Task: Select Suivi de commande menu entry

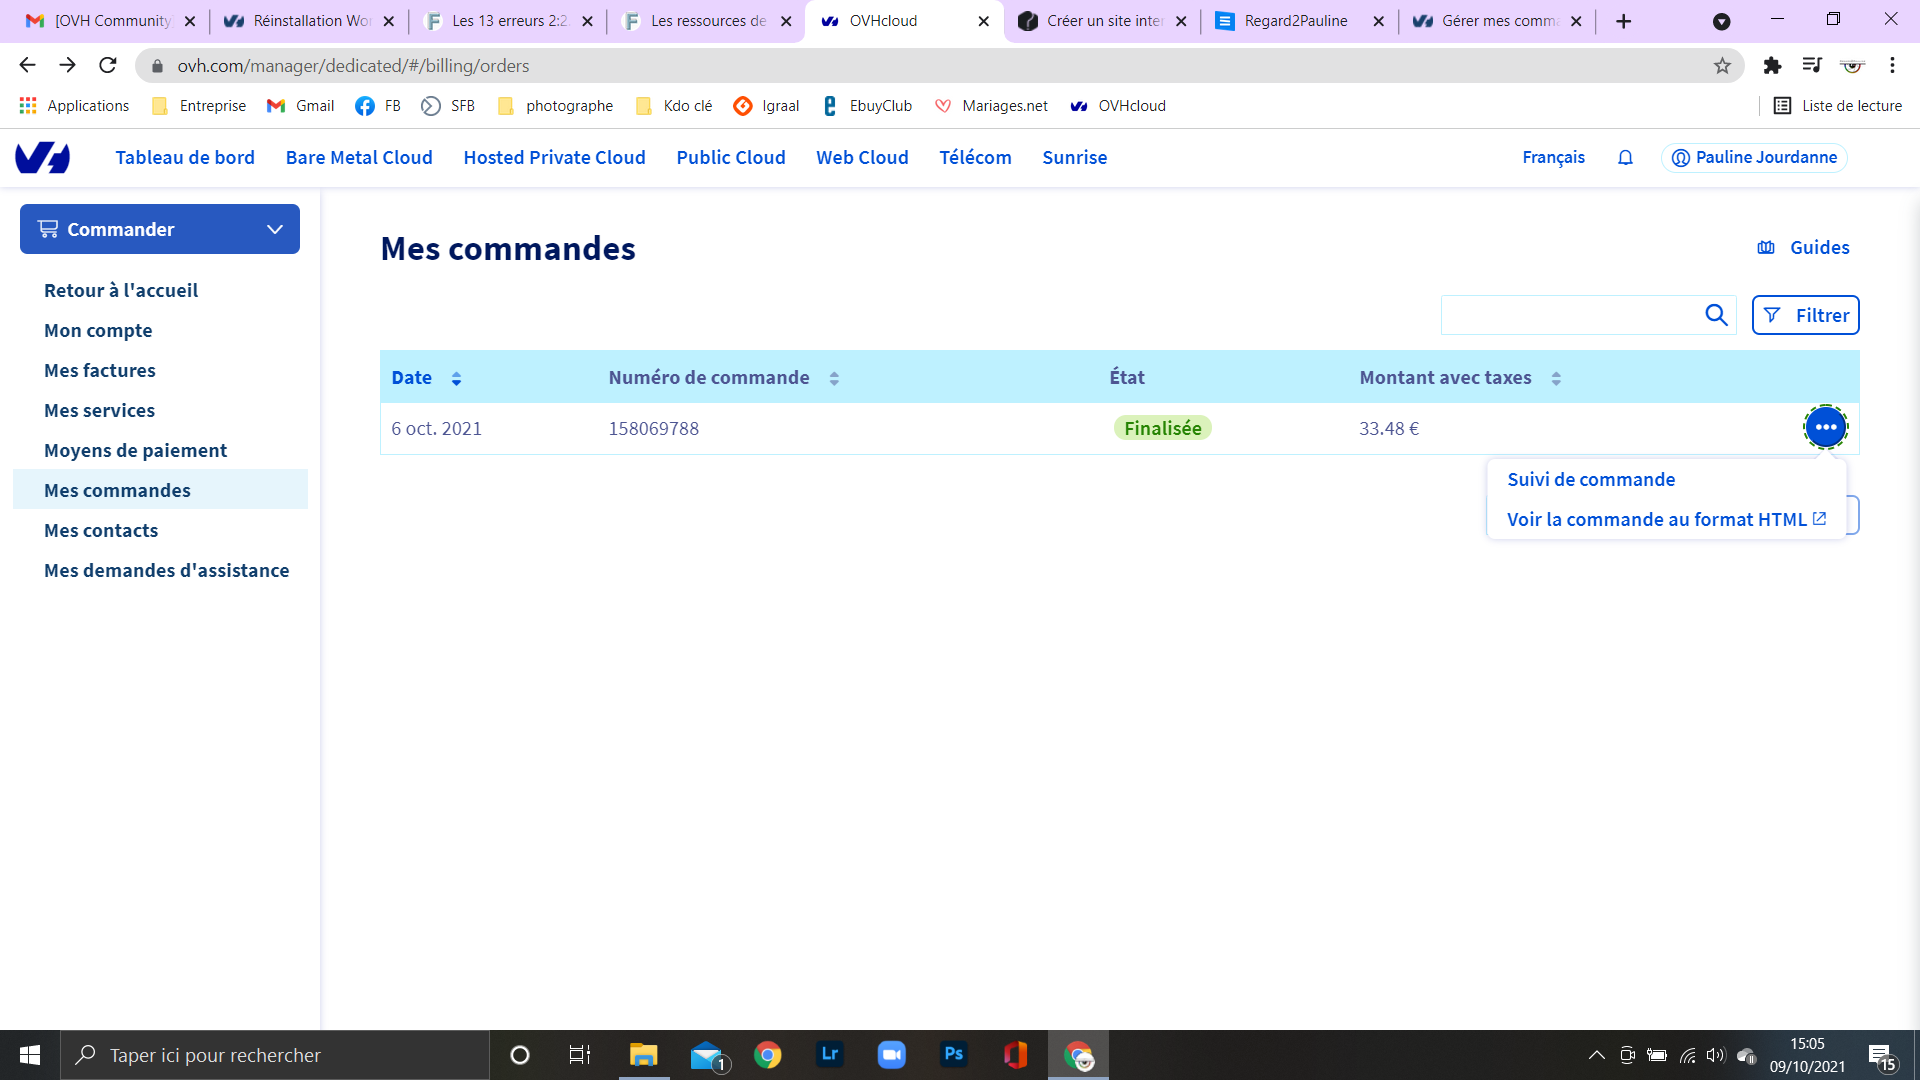Action: coord(1590,480)
